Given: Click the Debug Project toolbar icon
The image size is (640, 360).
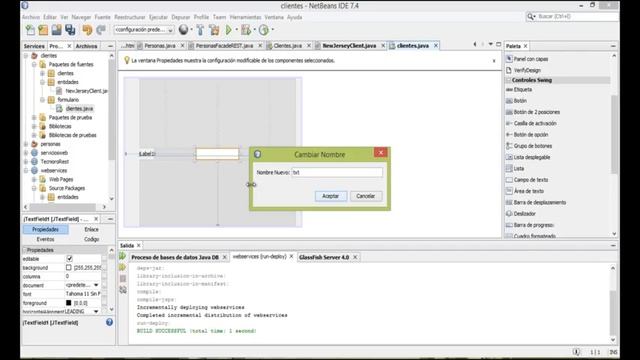Looking at the screenshot, I should point(246,30).
